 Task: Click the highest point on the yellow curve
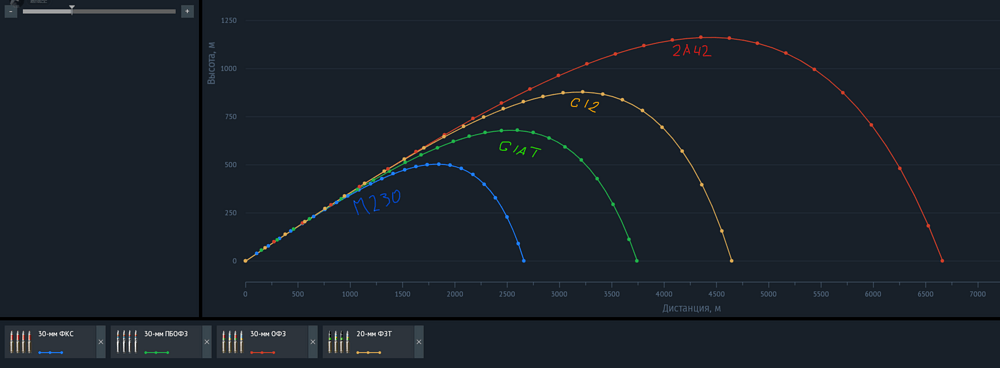click(582, 92)
